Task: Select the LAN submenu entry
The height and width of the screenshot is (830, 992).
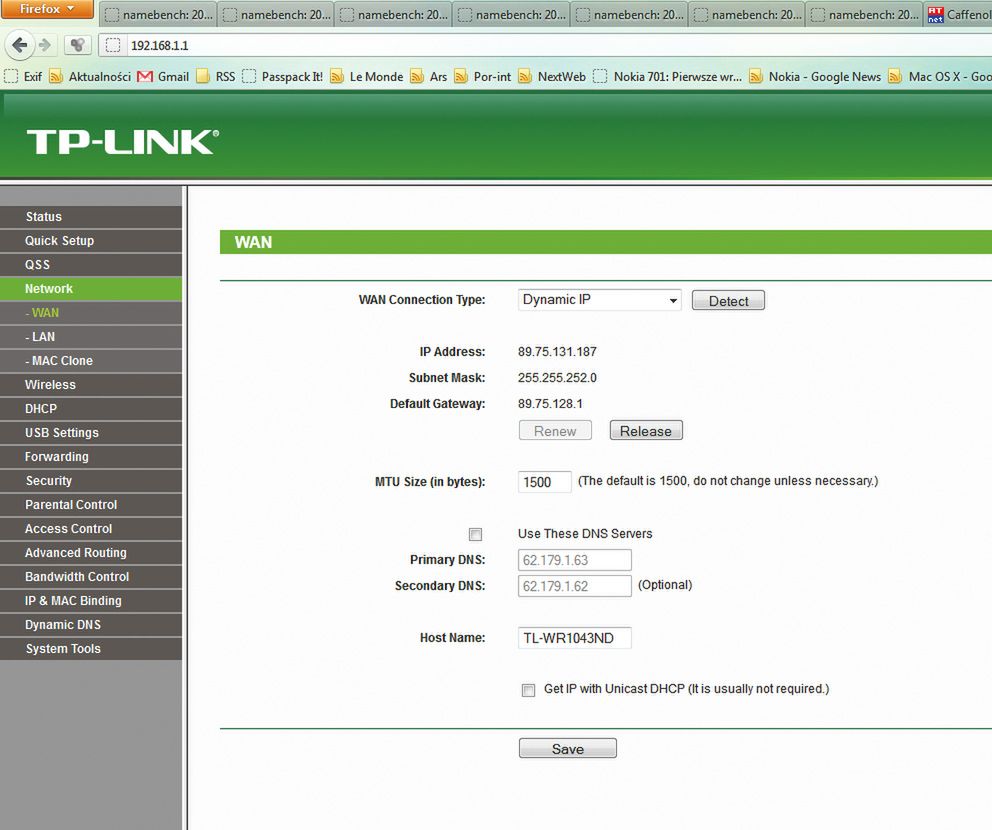Action: pyautogui.click(x=90, y=337)
